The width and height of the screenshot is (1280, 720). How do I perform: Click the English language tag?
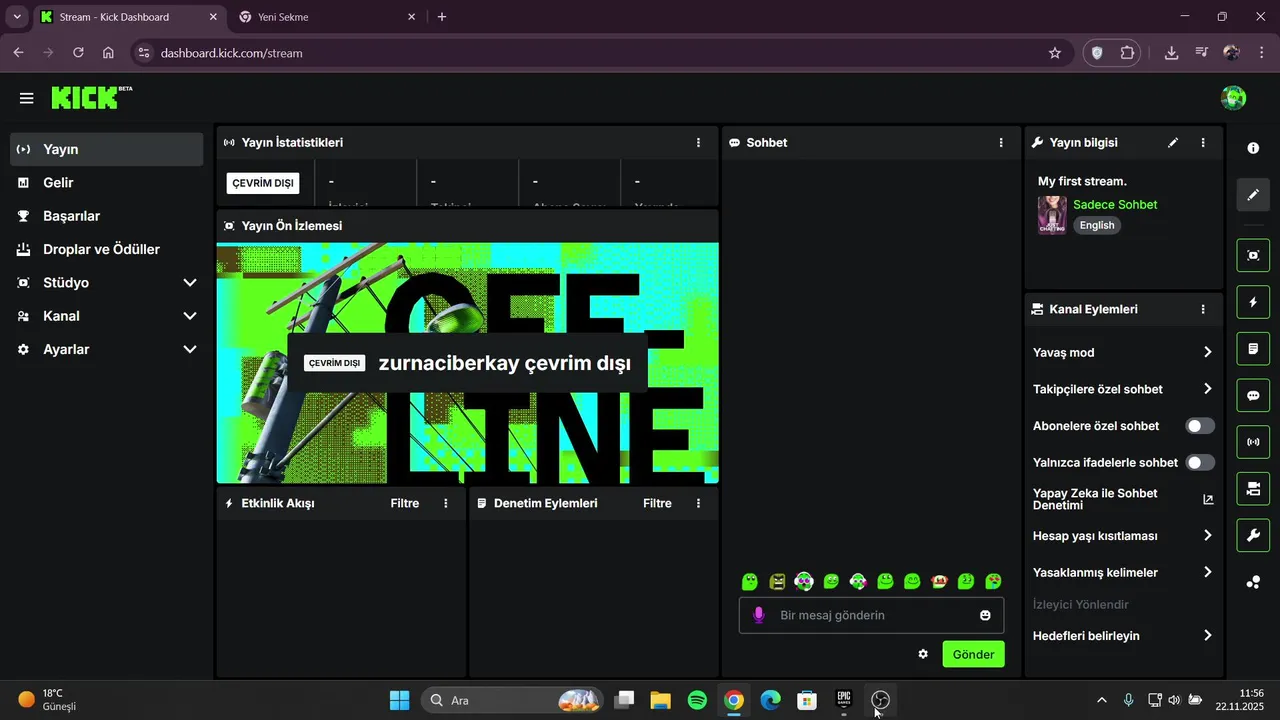click(1097, 225)
